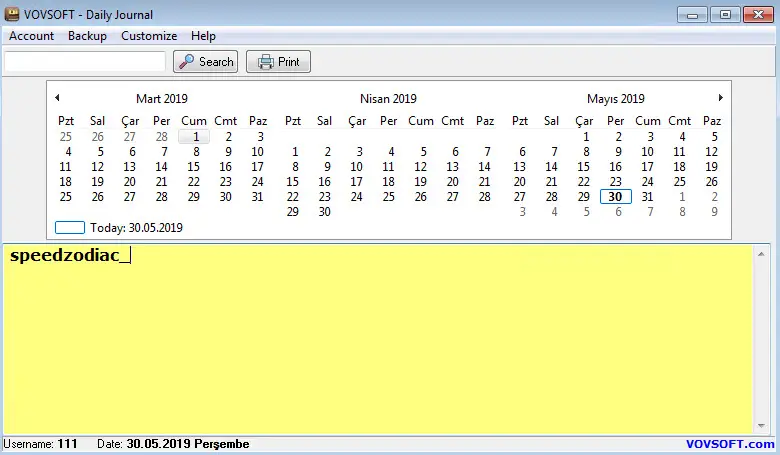The image size is (780, 455).
Task: Click the Print button
Action: [x=279, y=62]
